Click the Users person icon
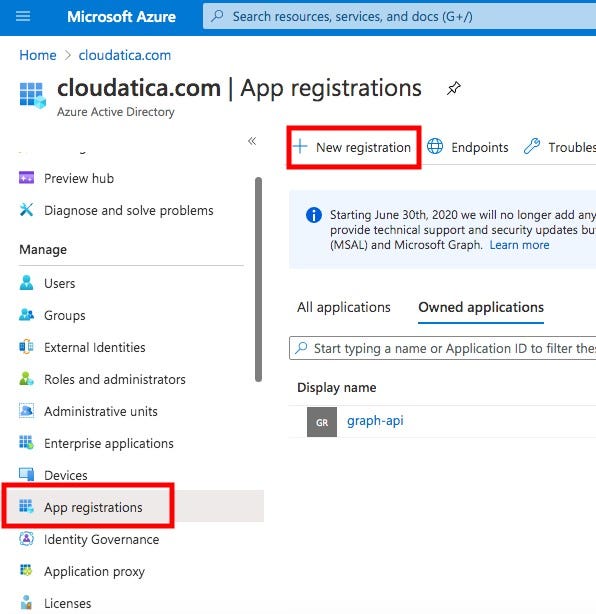The image size is (596, 614). point(26,283)
